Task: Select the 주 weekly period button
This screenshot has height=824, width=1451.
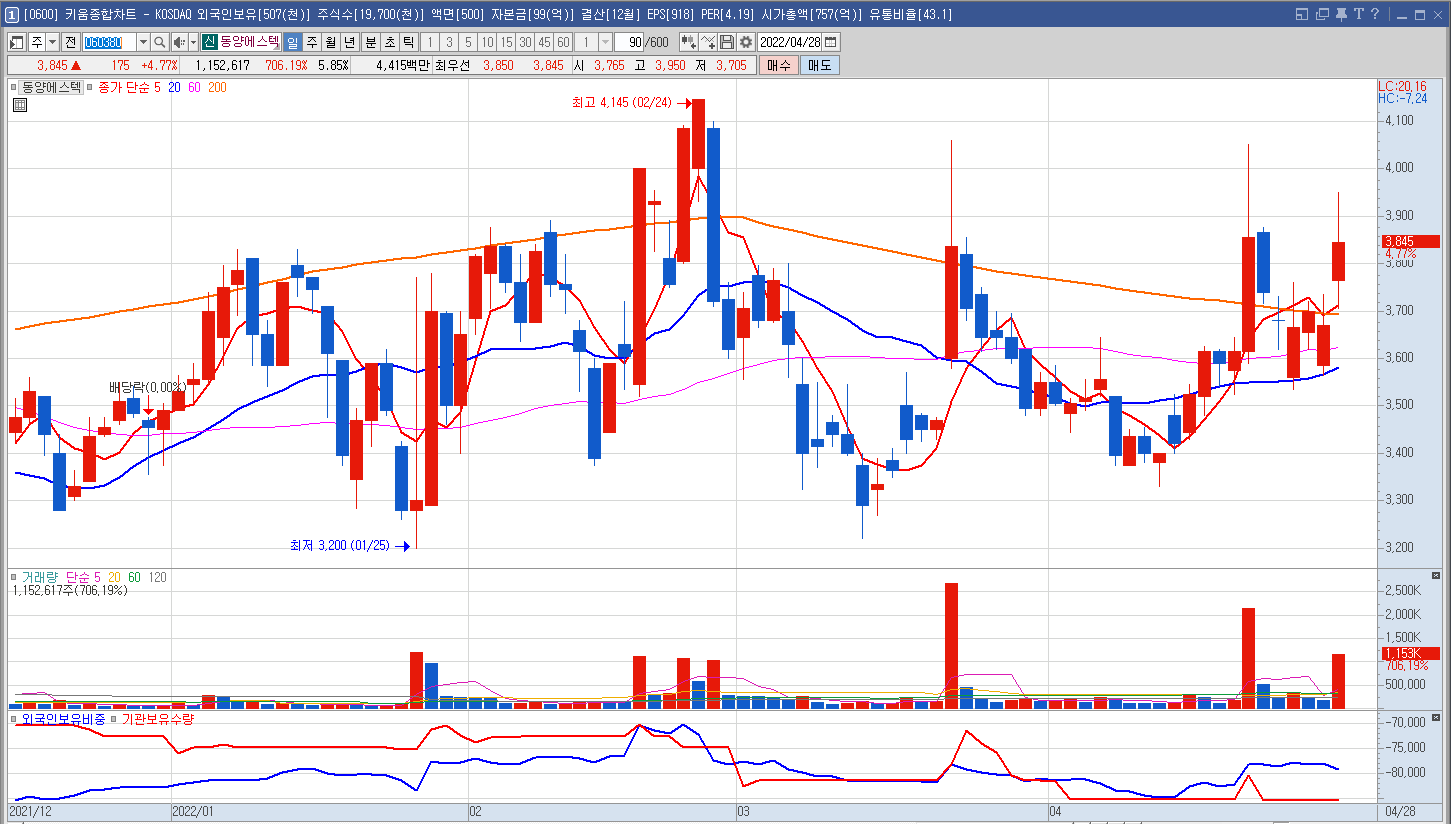Action: pos(311,42)
